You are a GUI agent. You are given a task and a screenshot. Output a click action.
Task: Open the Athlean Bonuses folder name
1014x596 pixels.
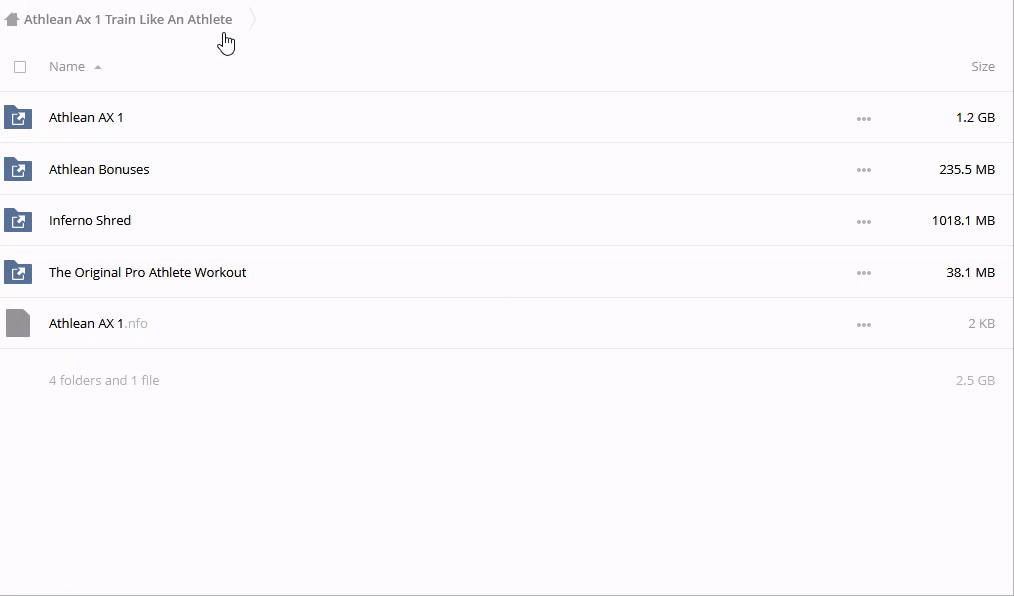[99, 169]
